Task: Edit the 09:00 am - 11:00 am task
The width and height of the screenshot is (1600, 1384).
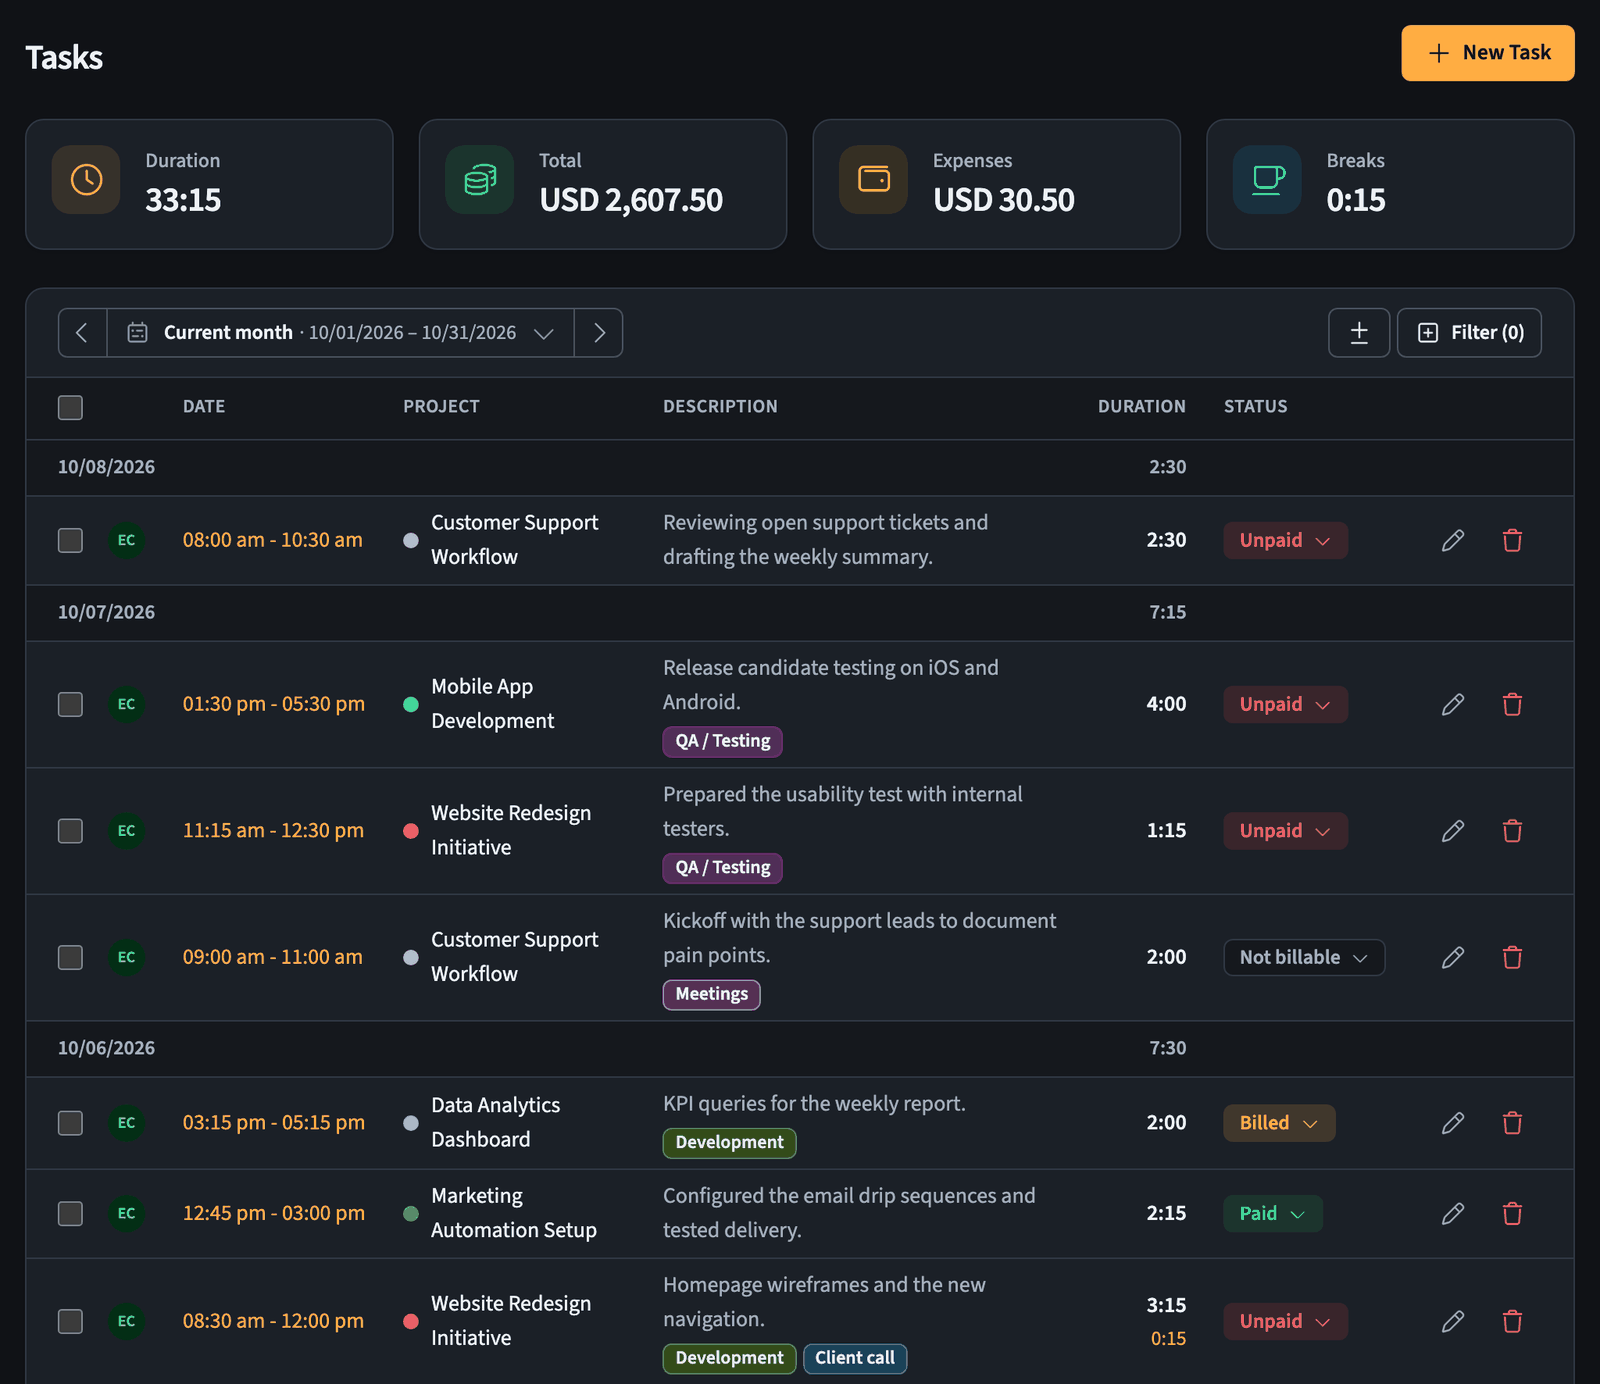Action: pos(1453,957)
